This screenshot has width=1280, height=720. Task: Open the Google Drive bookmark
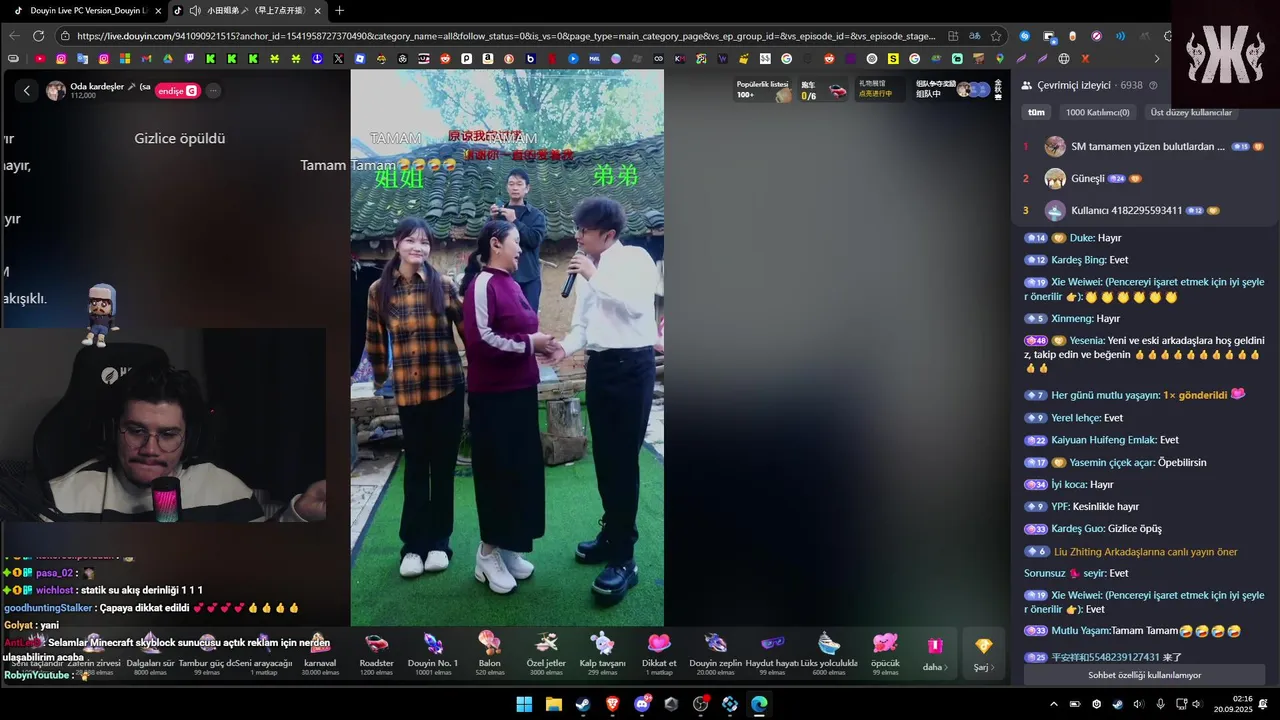[168, 59]
